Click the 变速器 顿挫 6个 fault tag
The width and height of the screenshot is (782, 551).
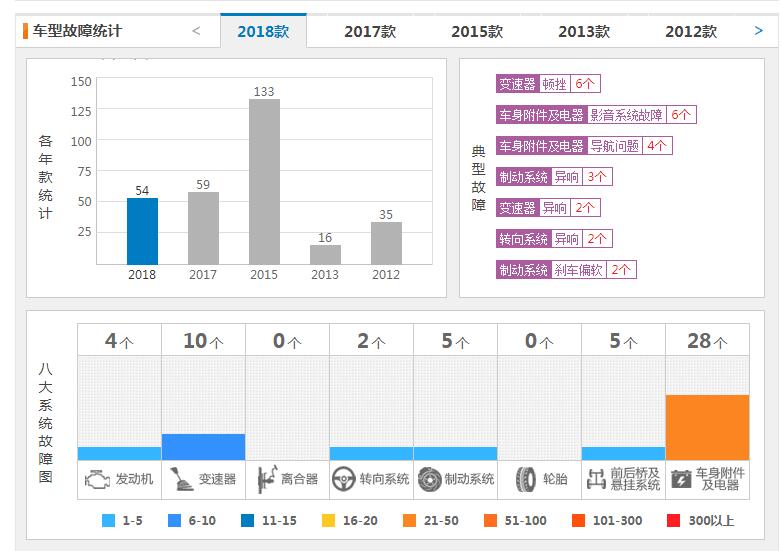point(548,84)
